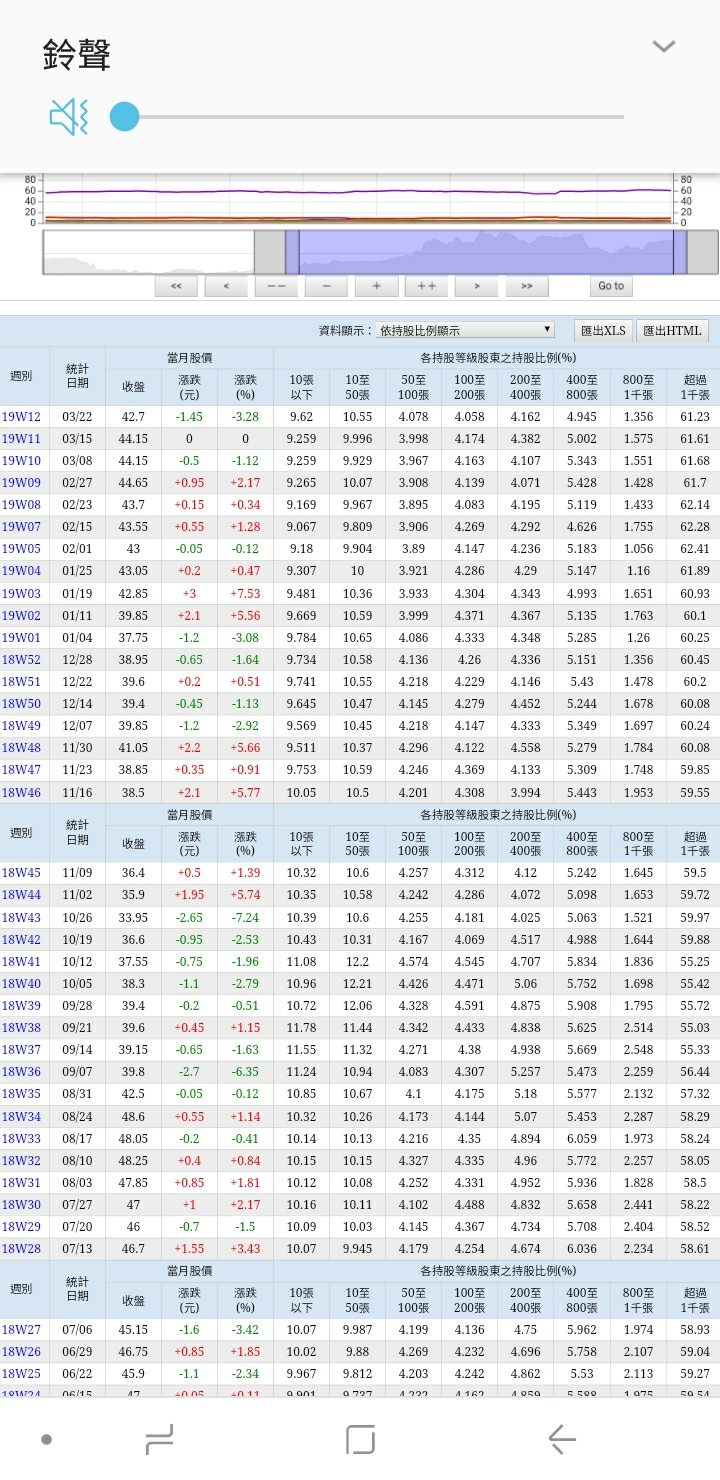This screenshot has height=1480, width=720.
Task: Expand volume panel with chevron arrow
Action: pyautogui.click(x=664, y=46)
